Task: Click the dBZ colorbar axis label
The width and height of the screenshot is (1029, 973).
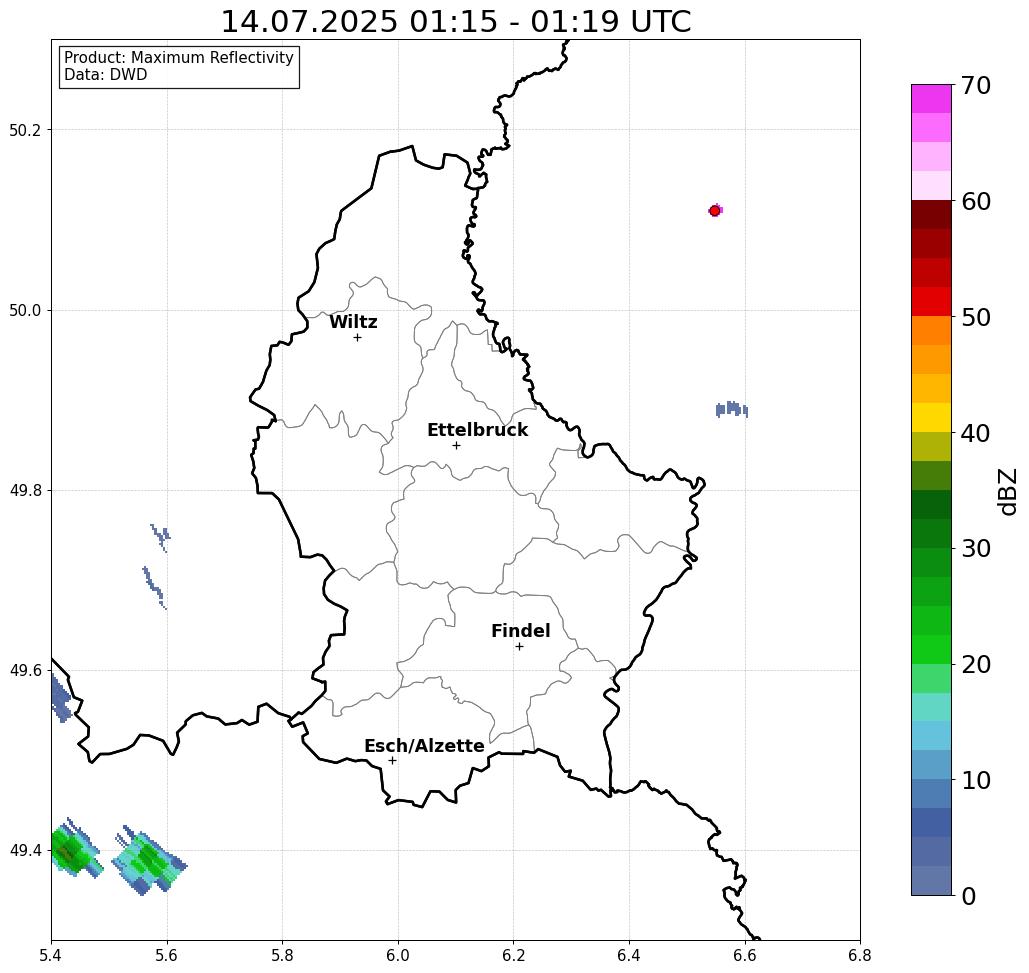Action: pos(1007,491)
